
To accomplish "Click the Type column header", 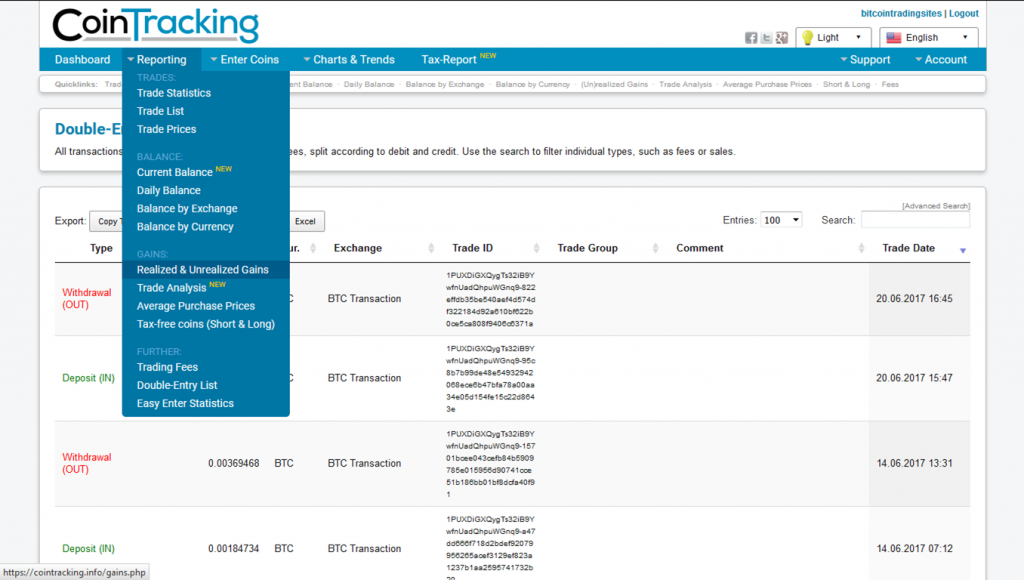I will click(101, 248).
